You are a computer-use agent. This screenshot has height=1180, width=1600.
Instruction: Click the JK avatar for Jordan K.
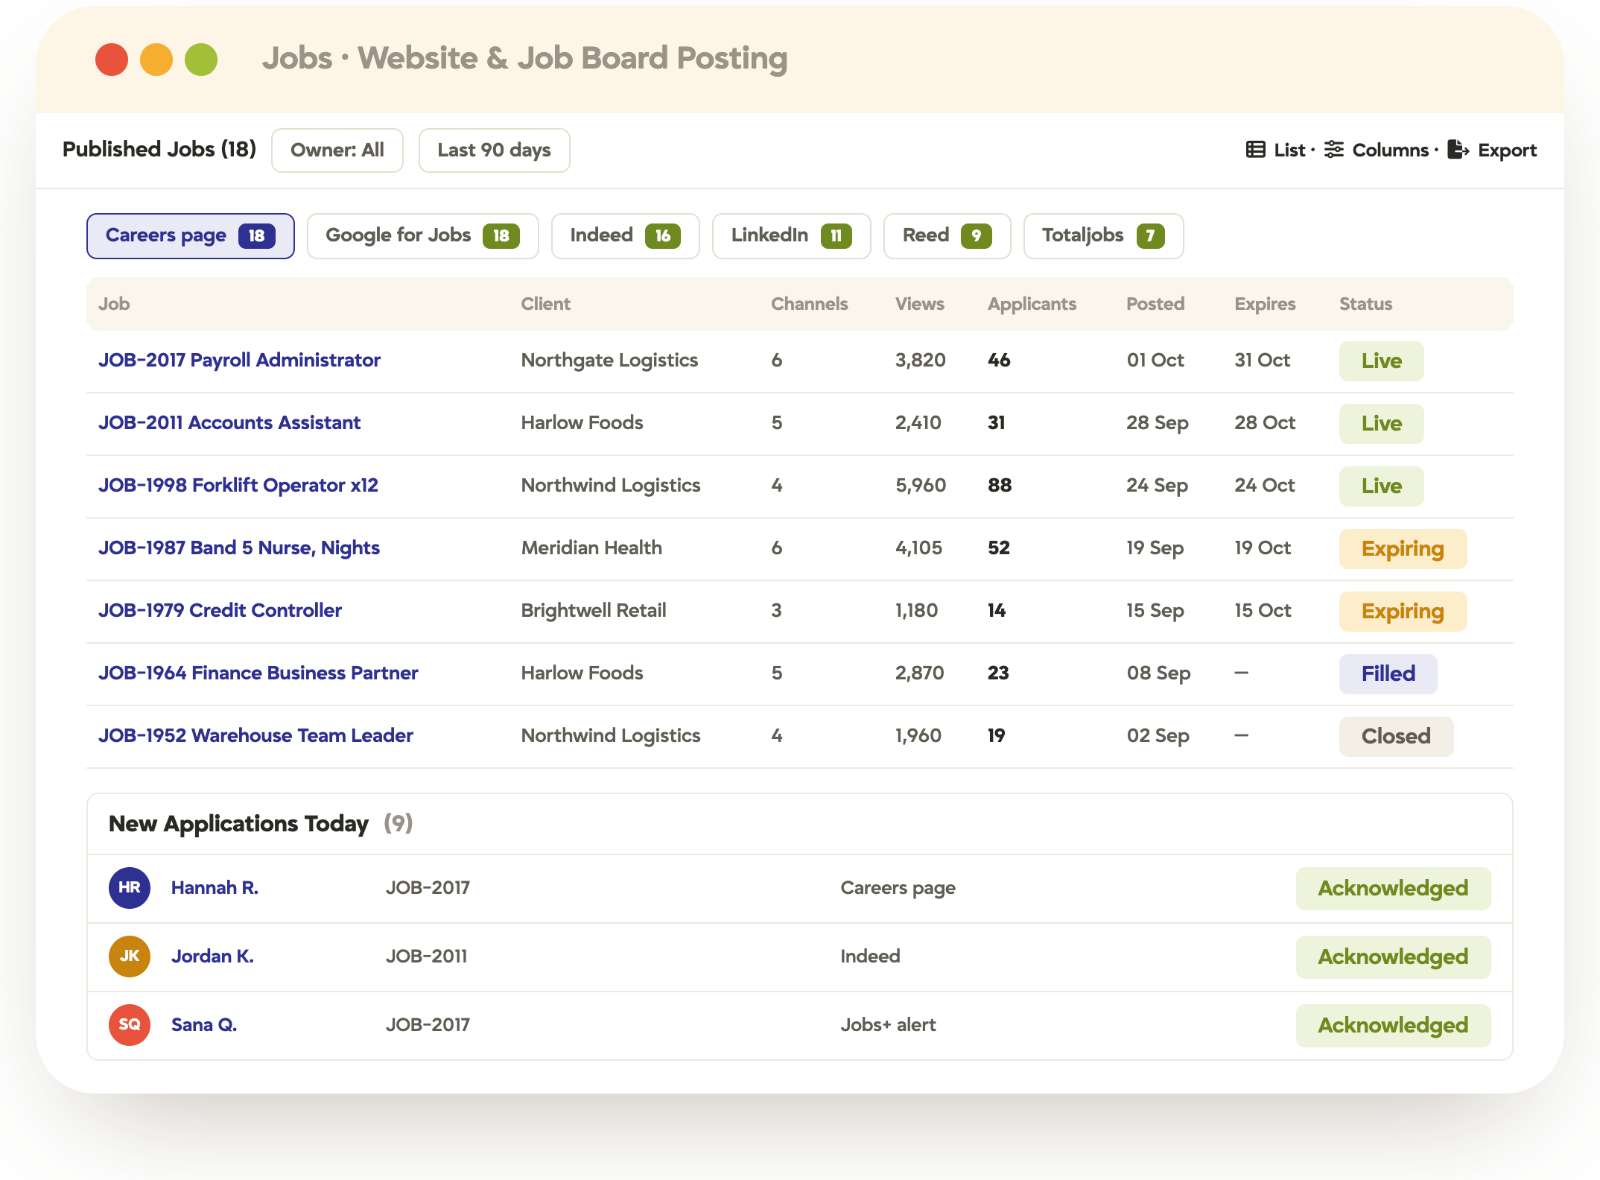pyautogui.click(x=130, y=956)
